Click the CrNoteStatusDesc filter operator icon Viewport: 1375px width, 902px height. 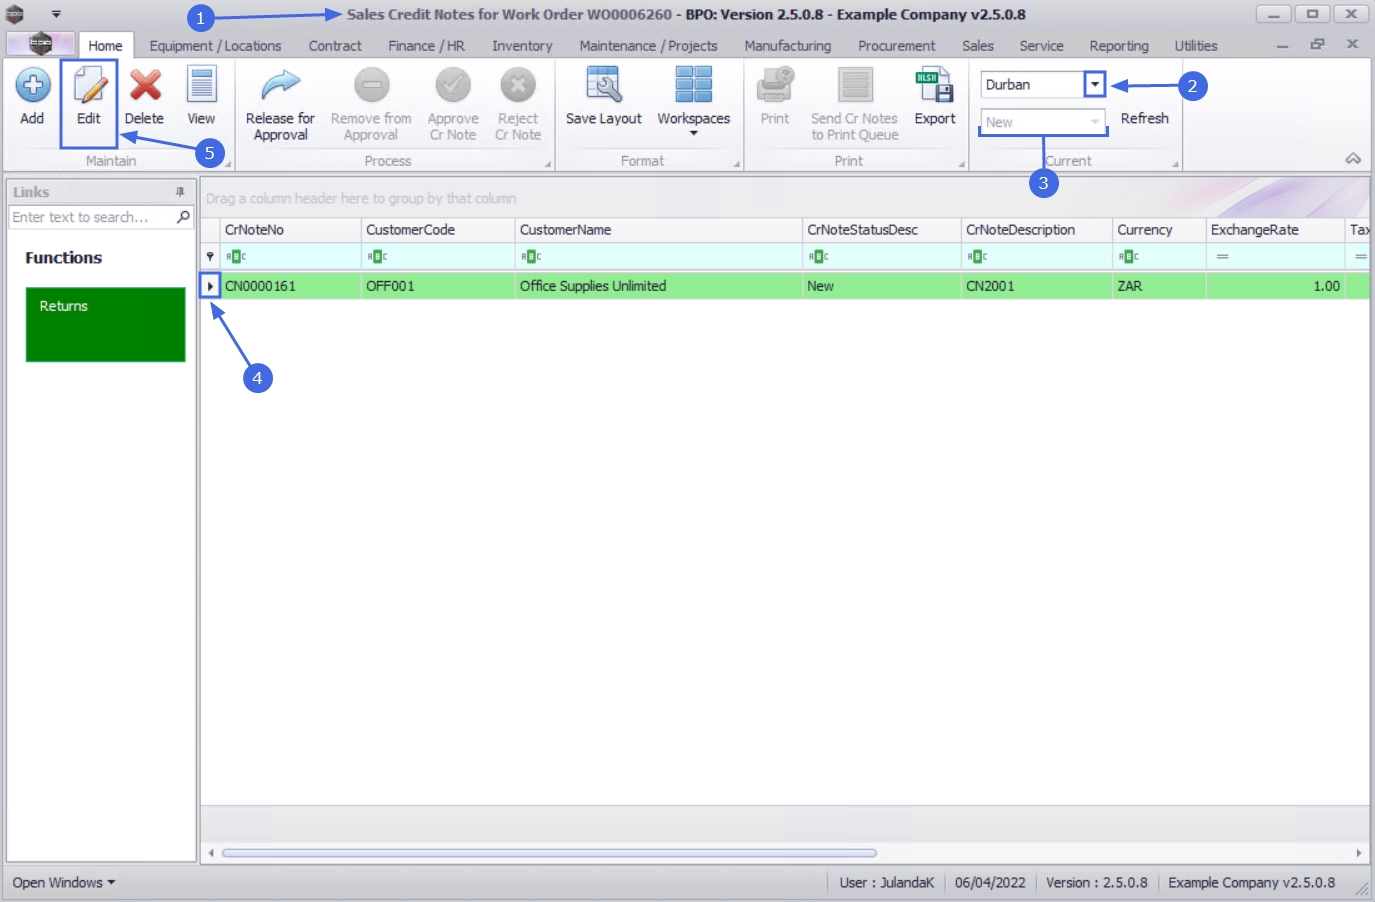pos(819,257)
